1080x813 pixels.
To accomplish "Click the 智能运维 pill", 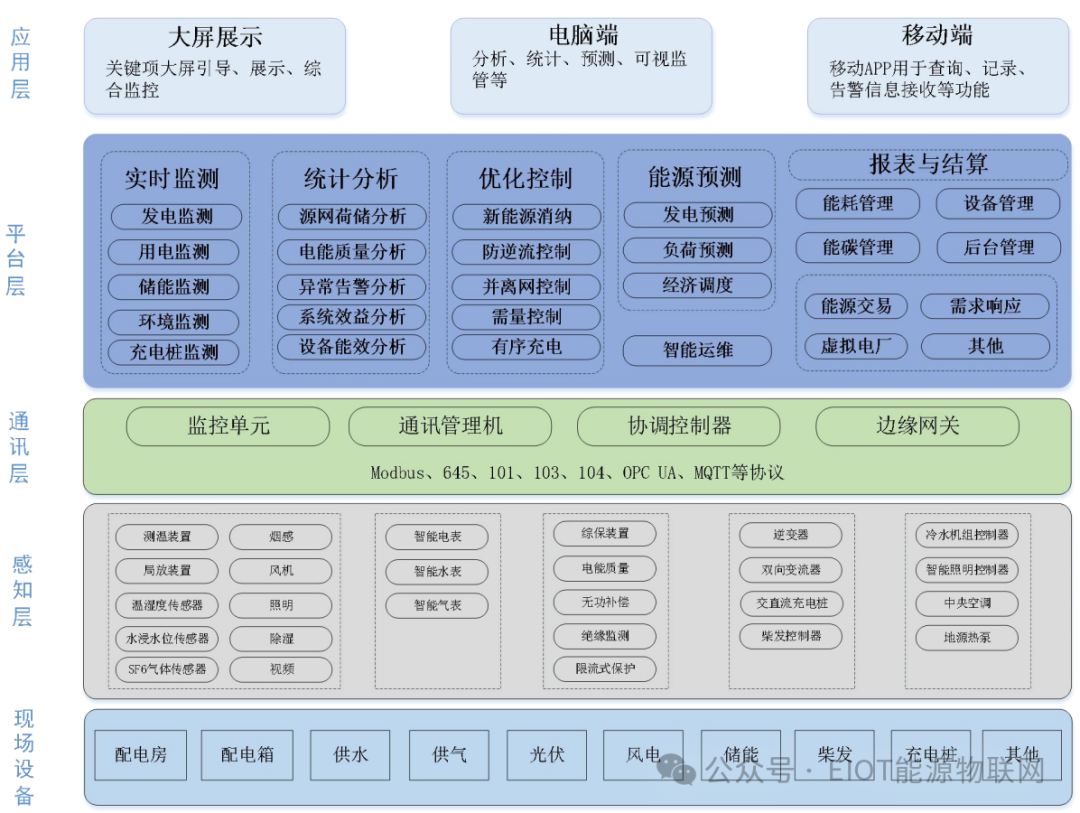I will point(698,350).
